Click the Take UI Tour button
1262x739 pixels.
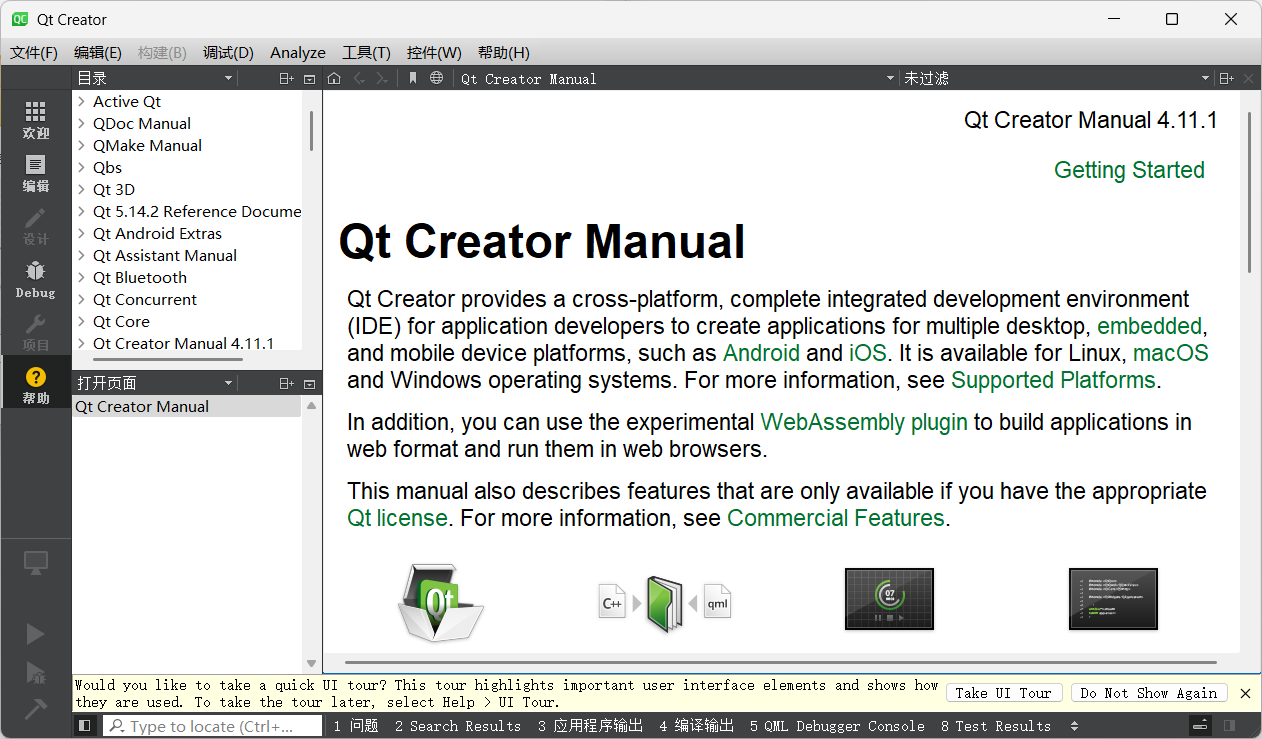point(1003,693)
